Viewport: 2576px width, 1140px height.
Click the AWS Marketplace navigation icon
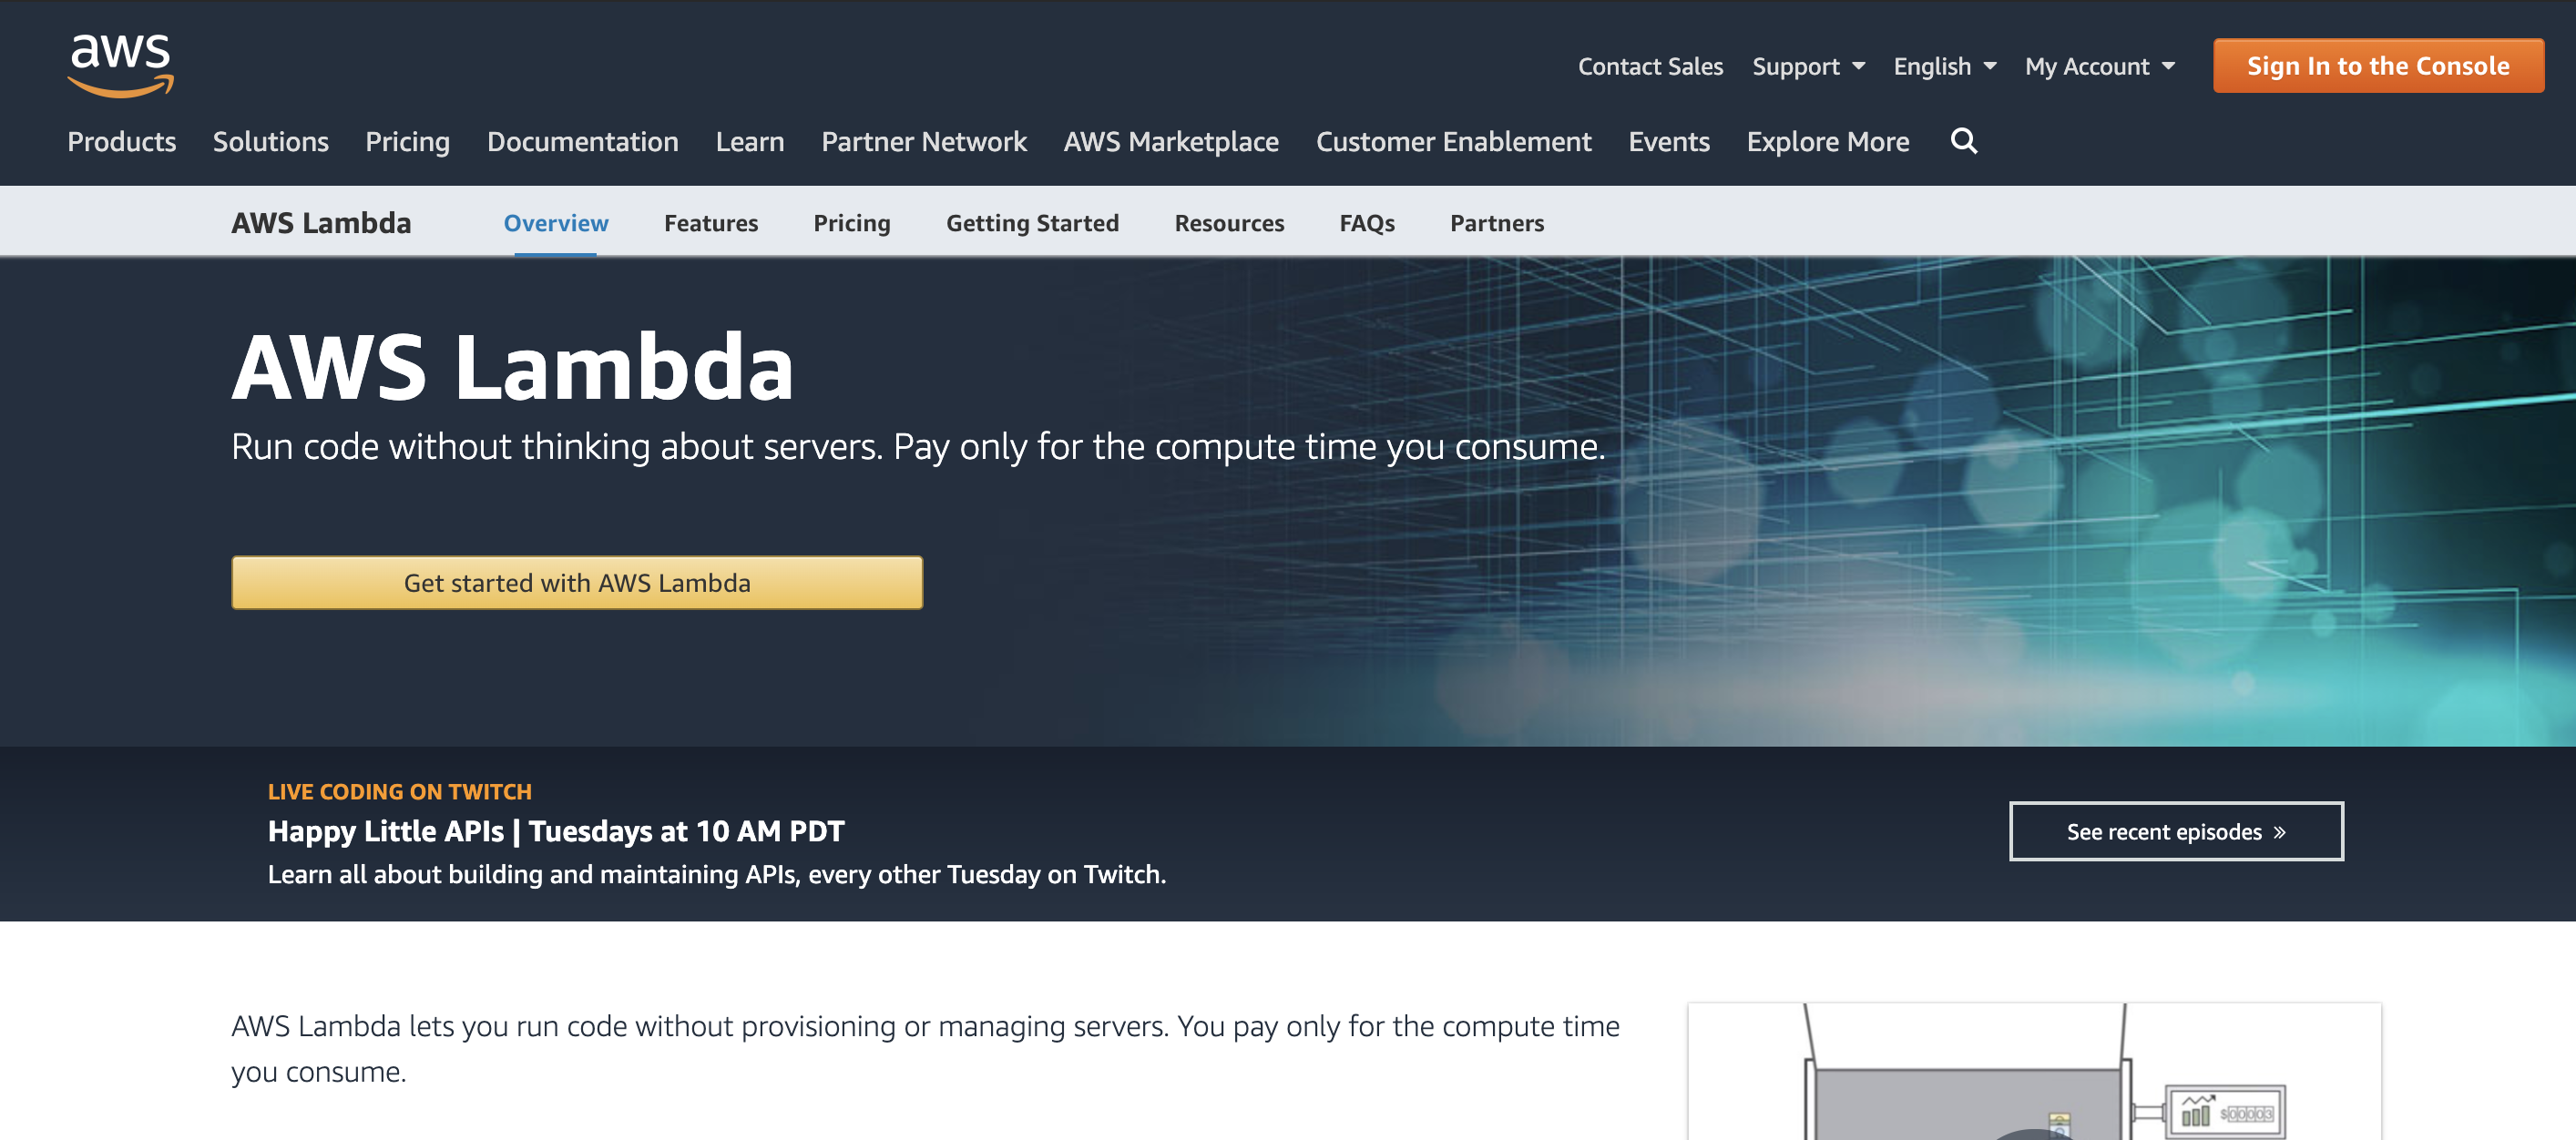tap(1173, 139)
